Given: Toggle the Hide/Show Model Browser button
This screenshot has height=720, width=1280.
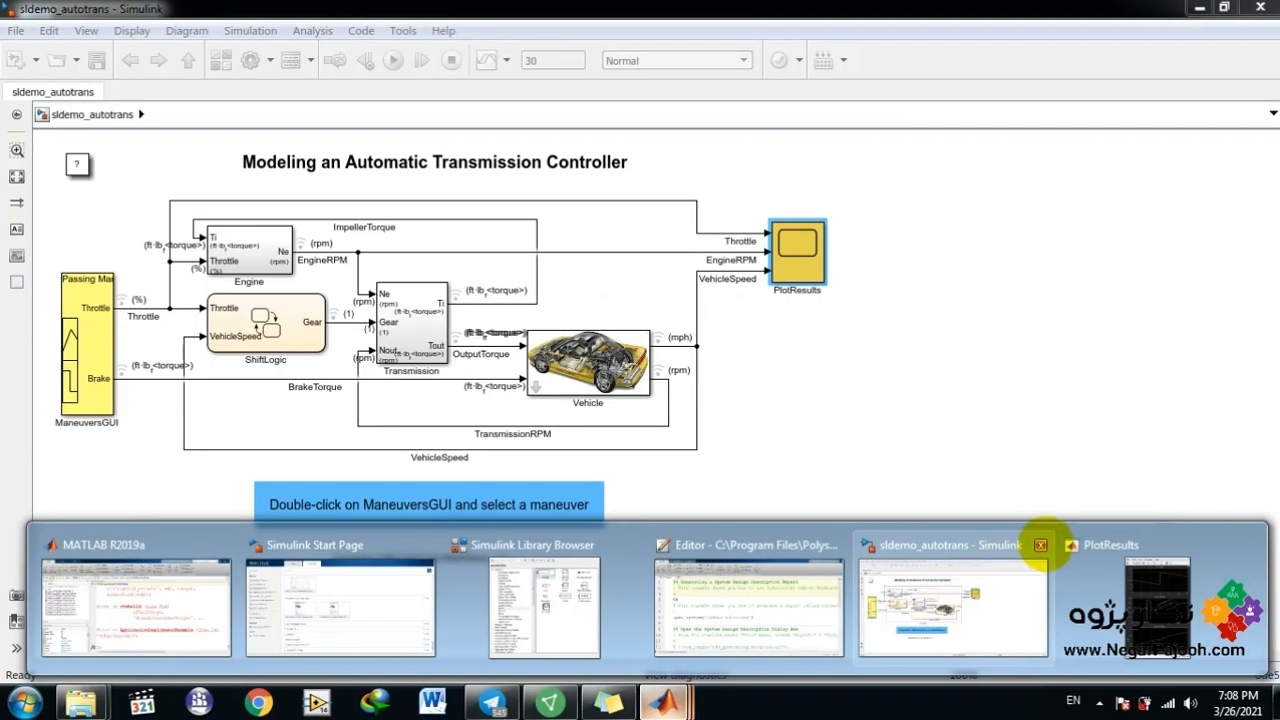Looking at the screenshot, I should click(17, 649).
